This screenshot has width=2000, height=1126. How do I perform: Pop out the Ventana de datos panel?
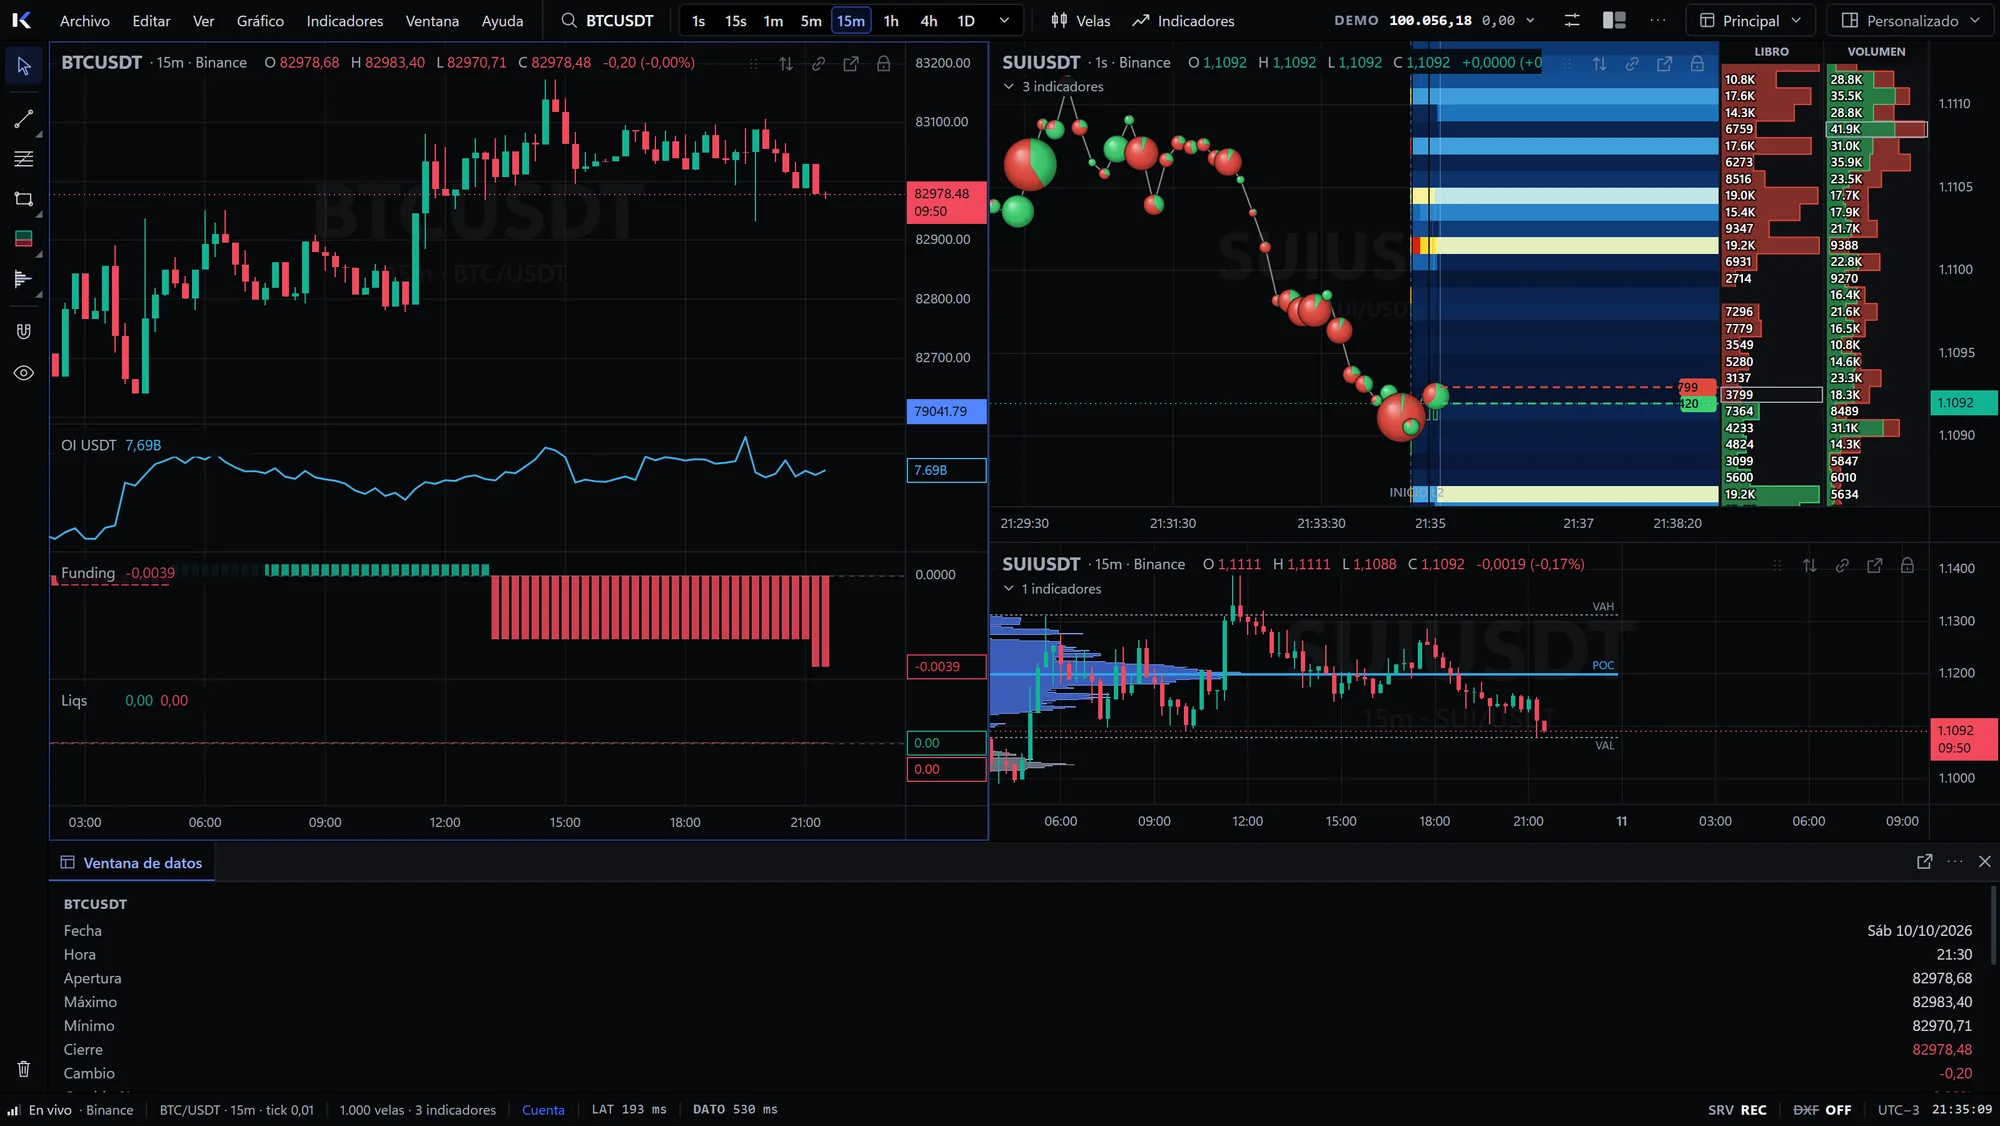point(1925,861)
